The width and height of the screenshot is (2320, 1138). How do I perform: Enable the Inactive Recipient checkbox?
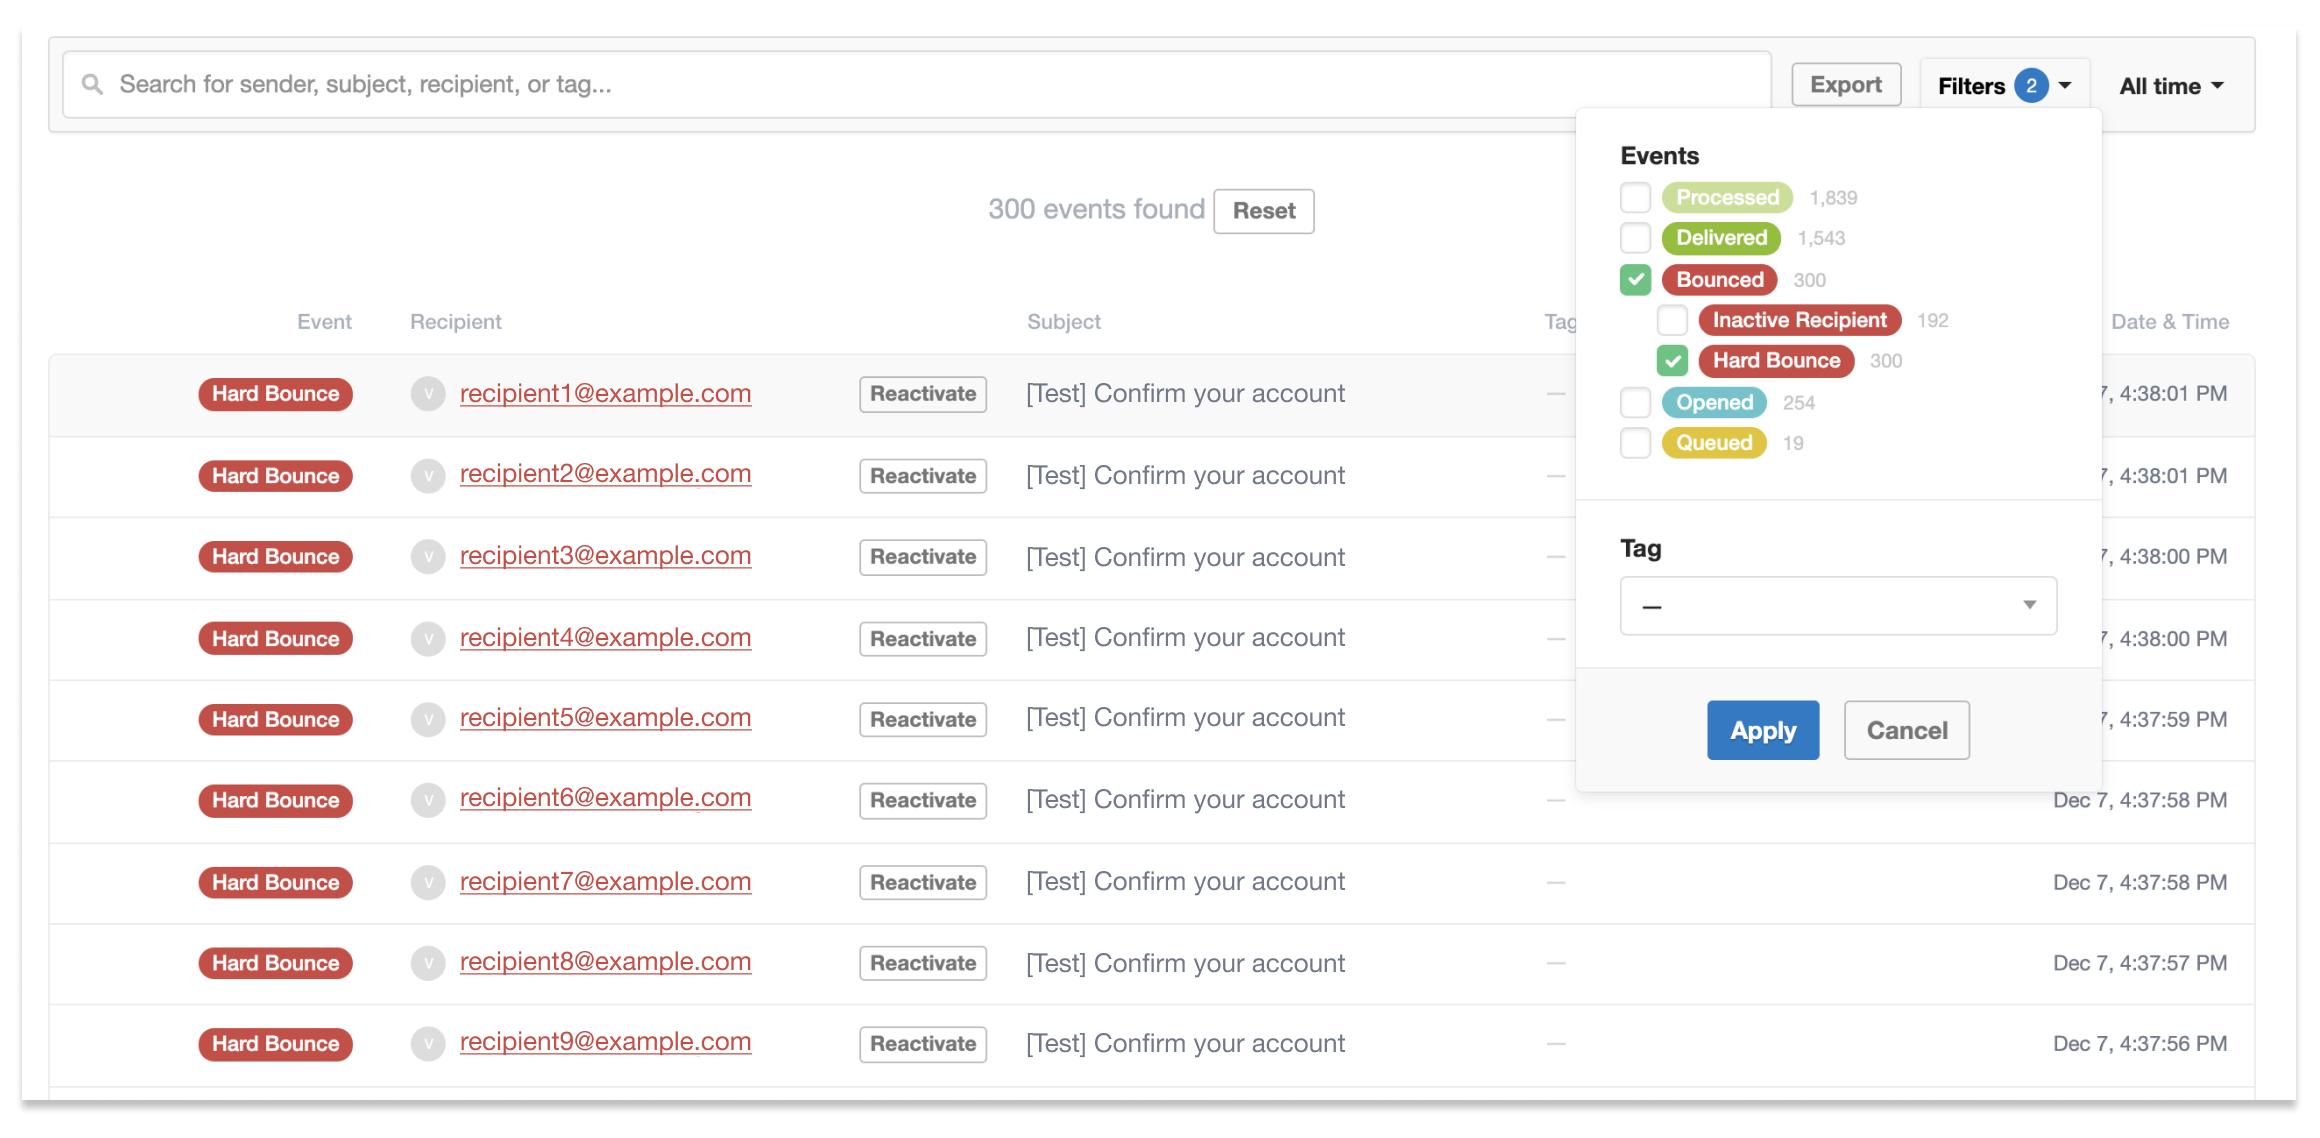pos(1672,320)
